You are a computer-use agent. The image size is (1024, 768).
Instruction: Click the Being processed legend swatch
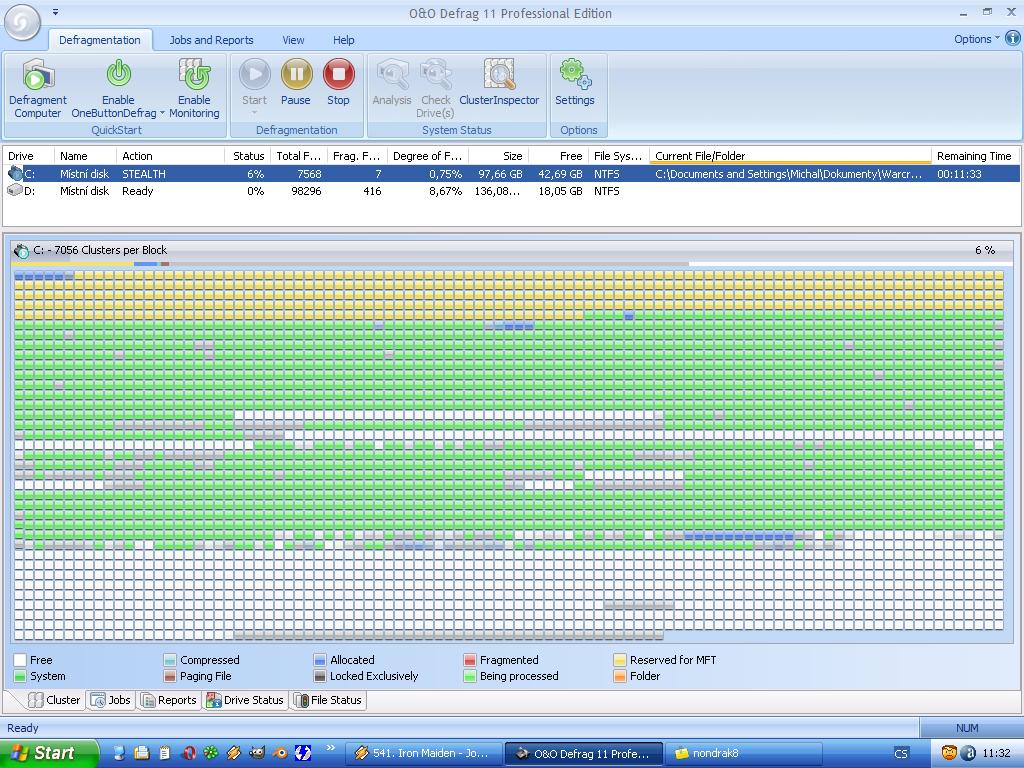(x=470, y=677)
